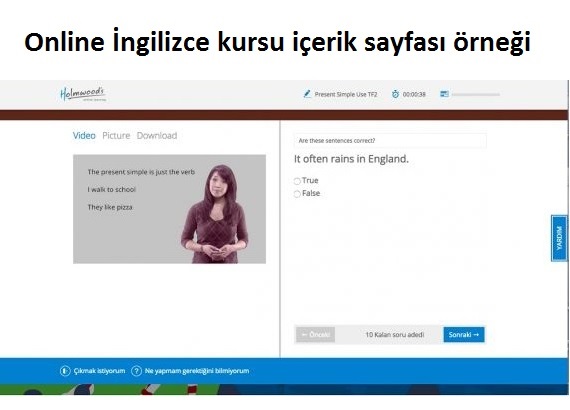Click the Önceki previous button
This screenshot has width=570, height=410.
[x=316, y=334]
